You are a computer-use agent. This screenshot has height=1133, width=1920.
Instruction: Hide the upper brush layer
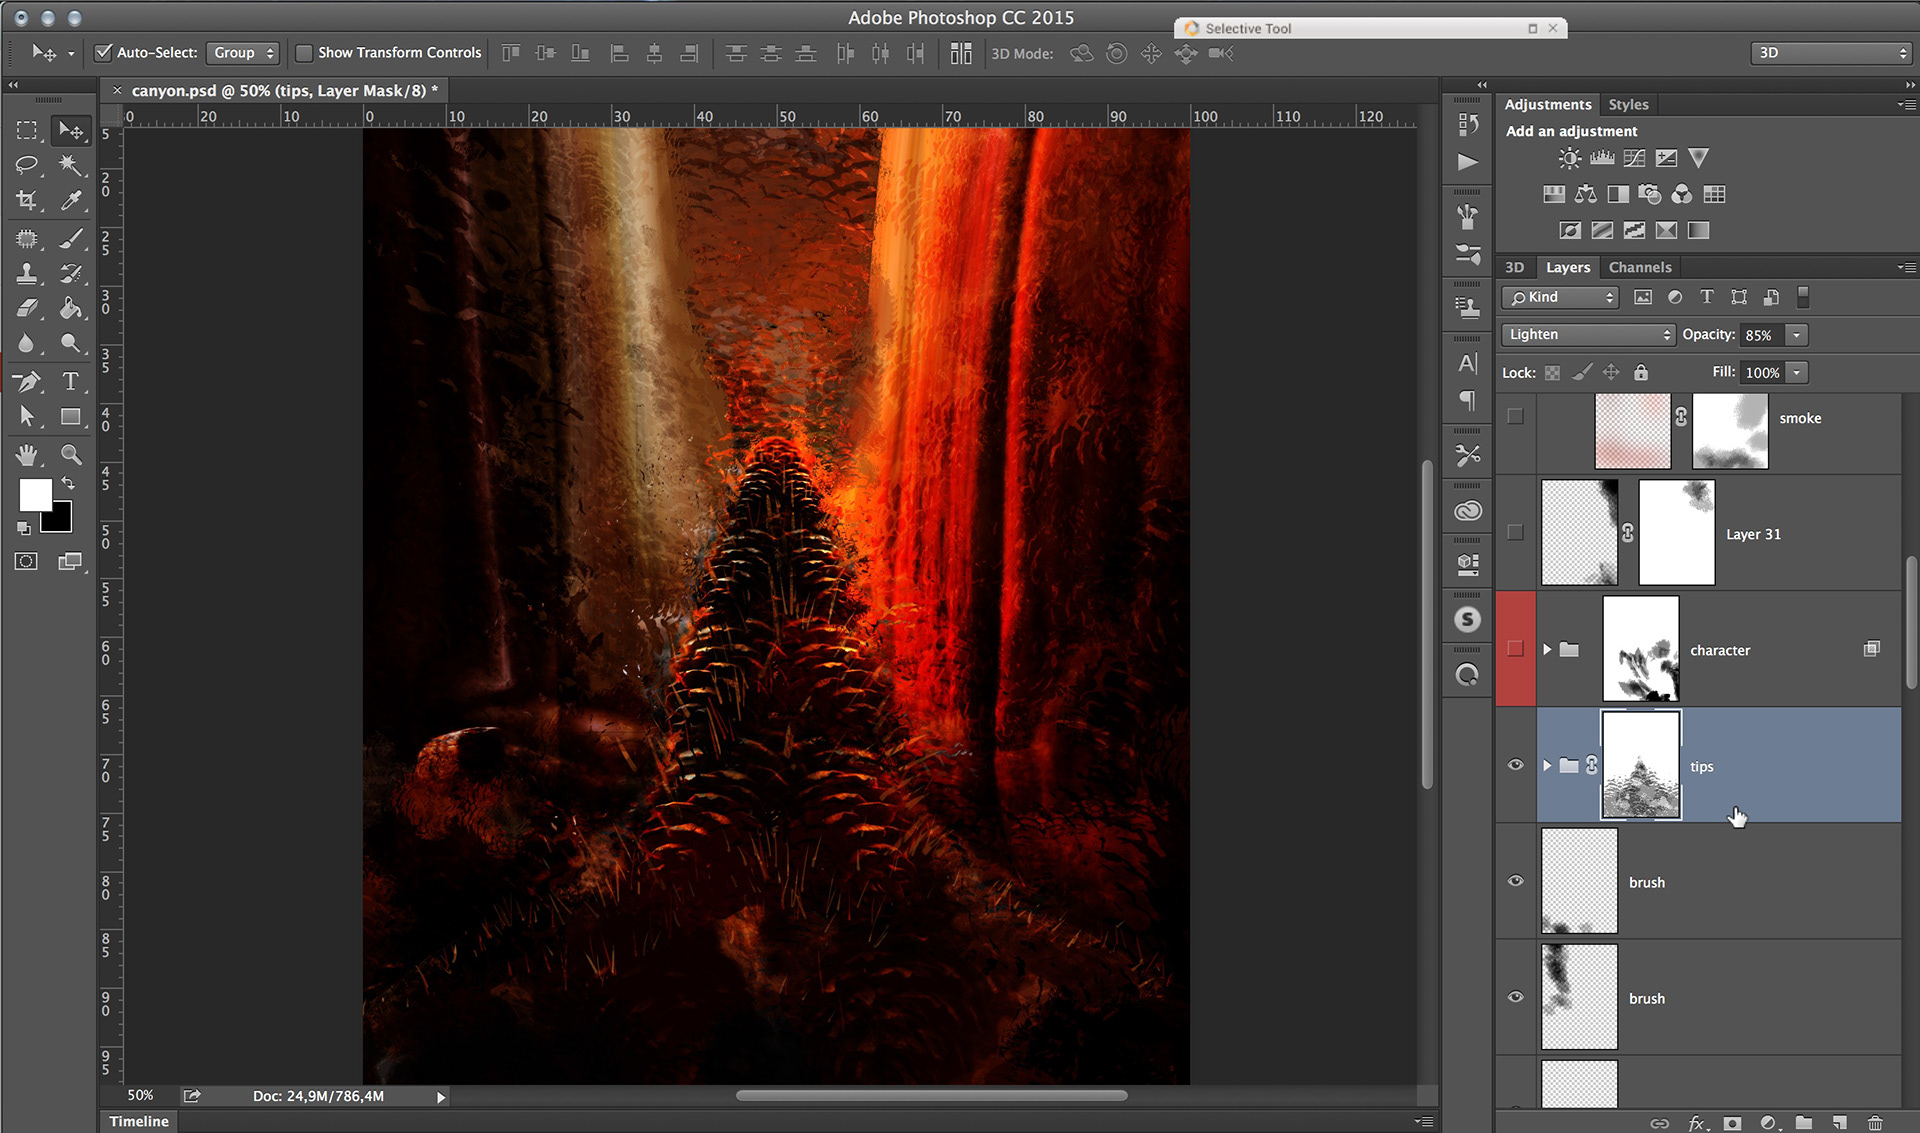[x=1516, y=881]
